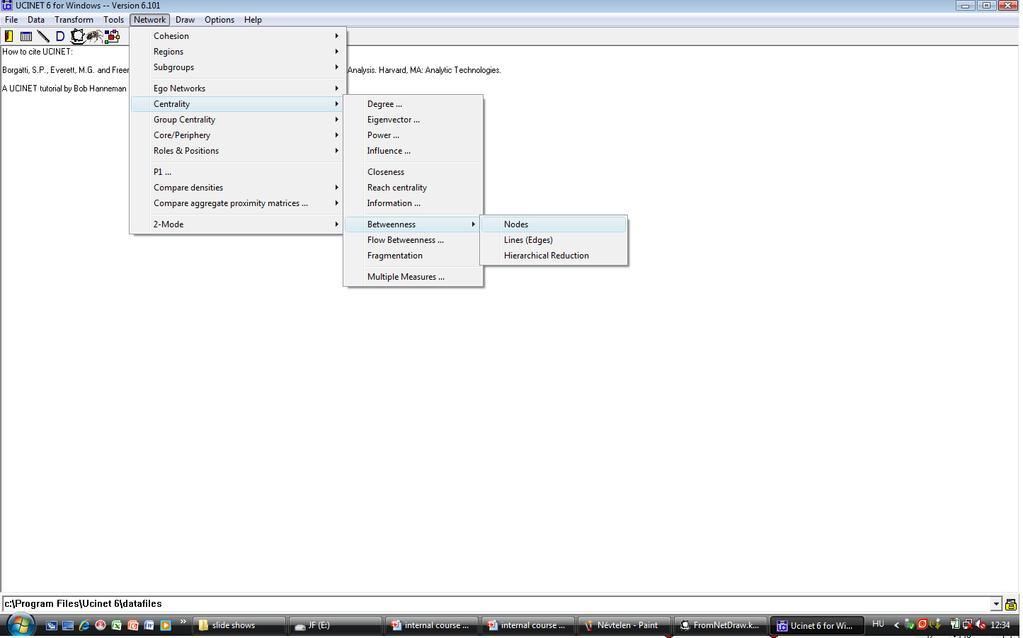Click the network connection tray icon
The width and height of the screenshot is (1023, 638).
tap(968, 624)
